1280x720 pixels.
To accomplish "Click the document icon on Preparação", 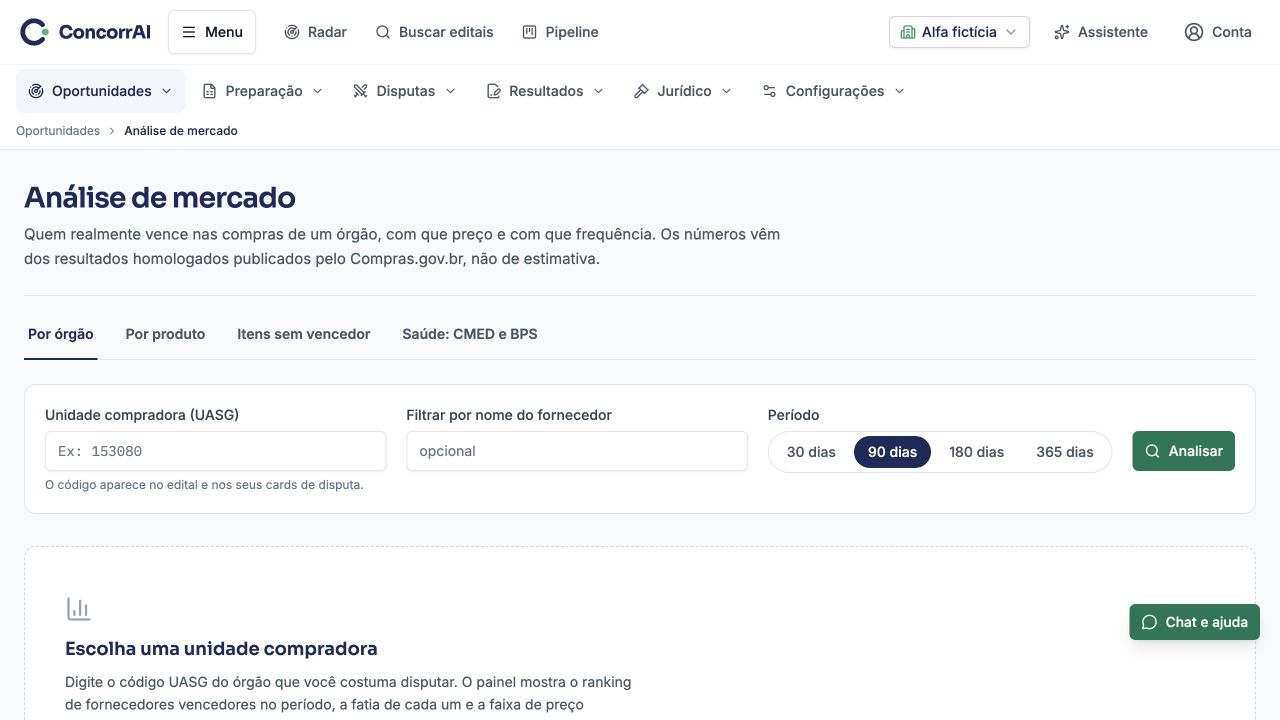I will point(209,91).
